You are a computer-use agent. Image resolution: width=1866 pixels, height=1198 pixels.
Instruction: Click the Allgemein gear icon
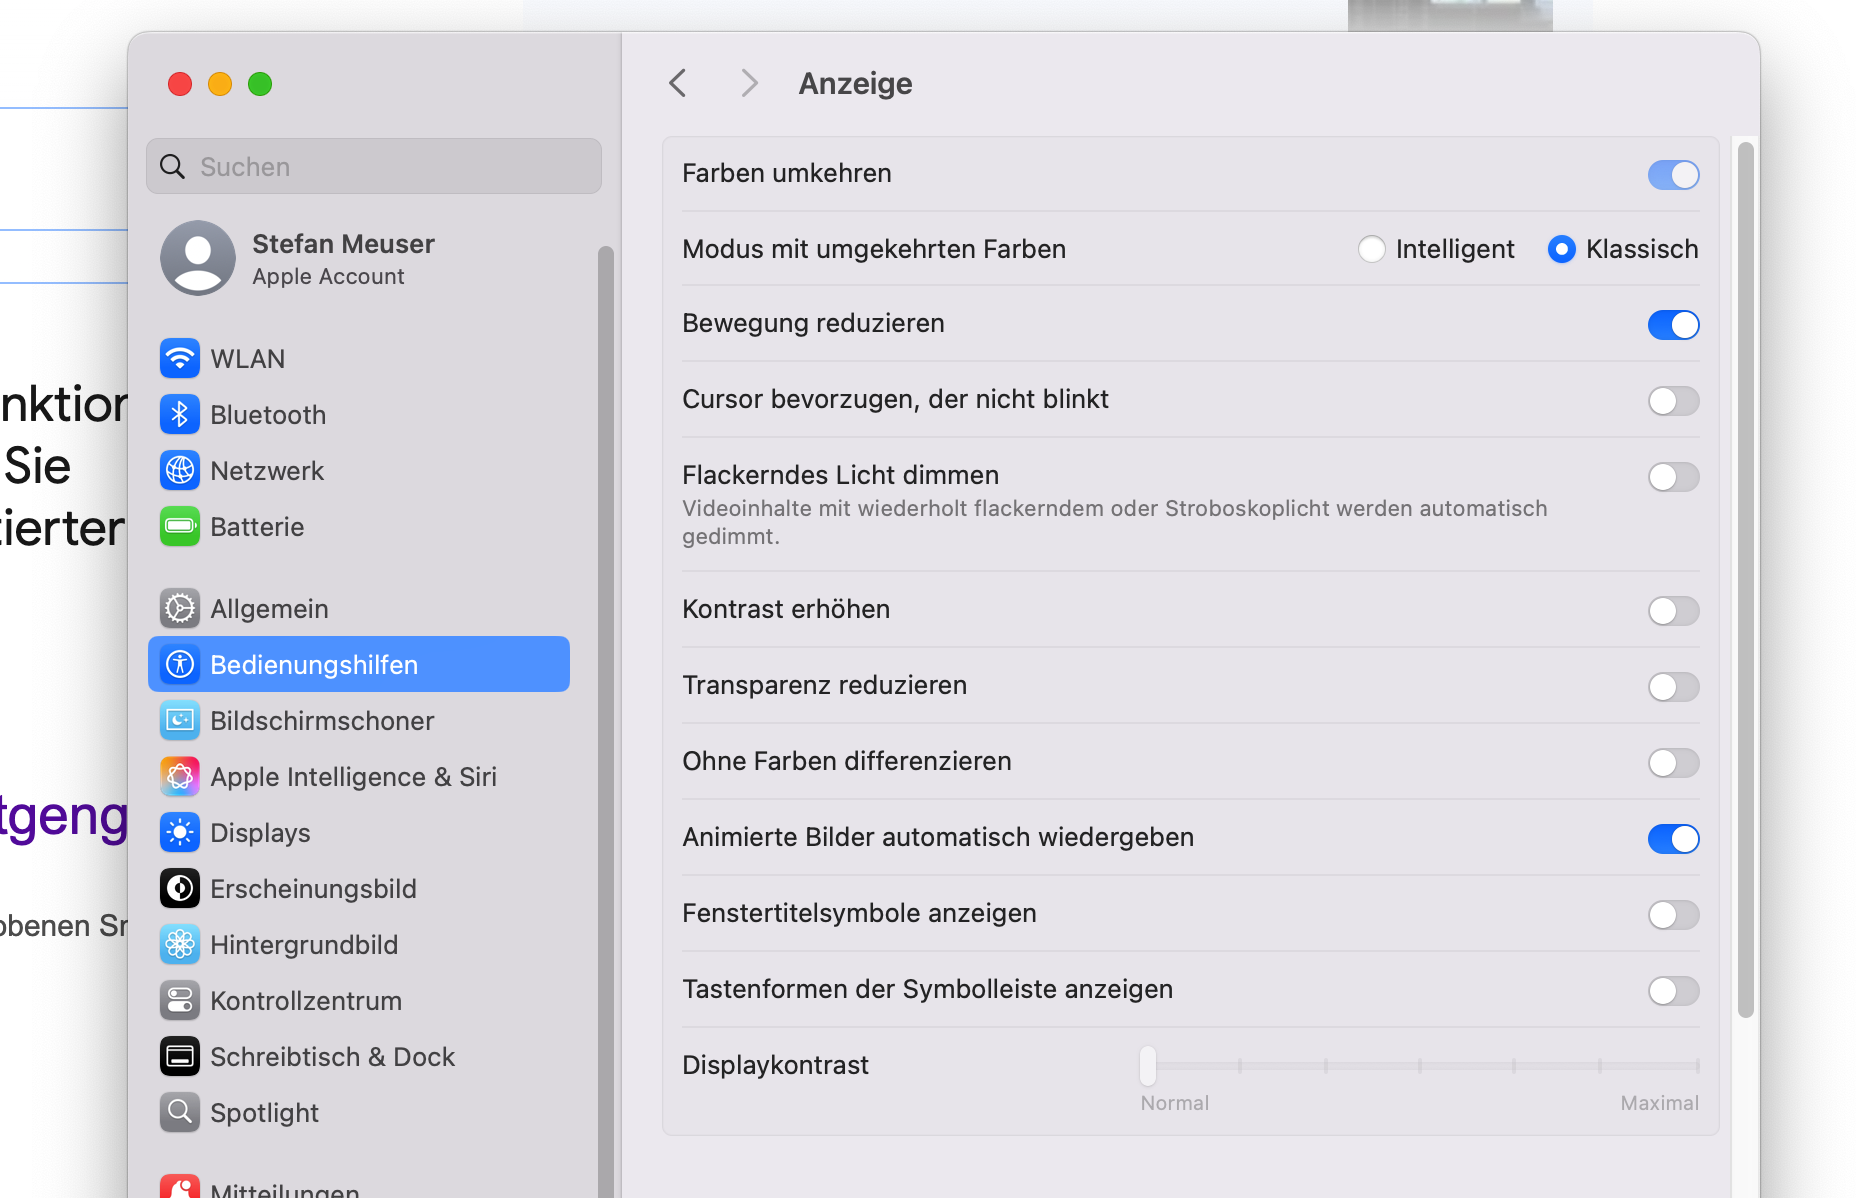[x=180, y=608]
